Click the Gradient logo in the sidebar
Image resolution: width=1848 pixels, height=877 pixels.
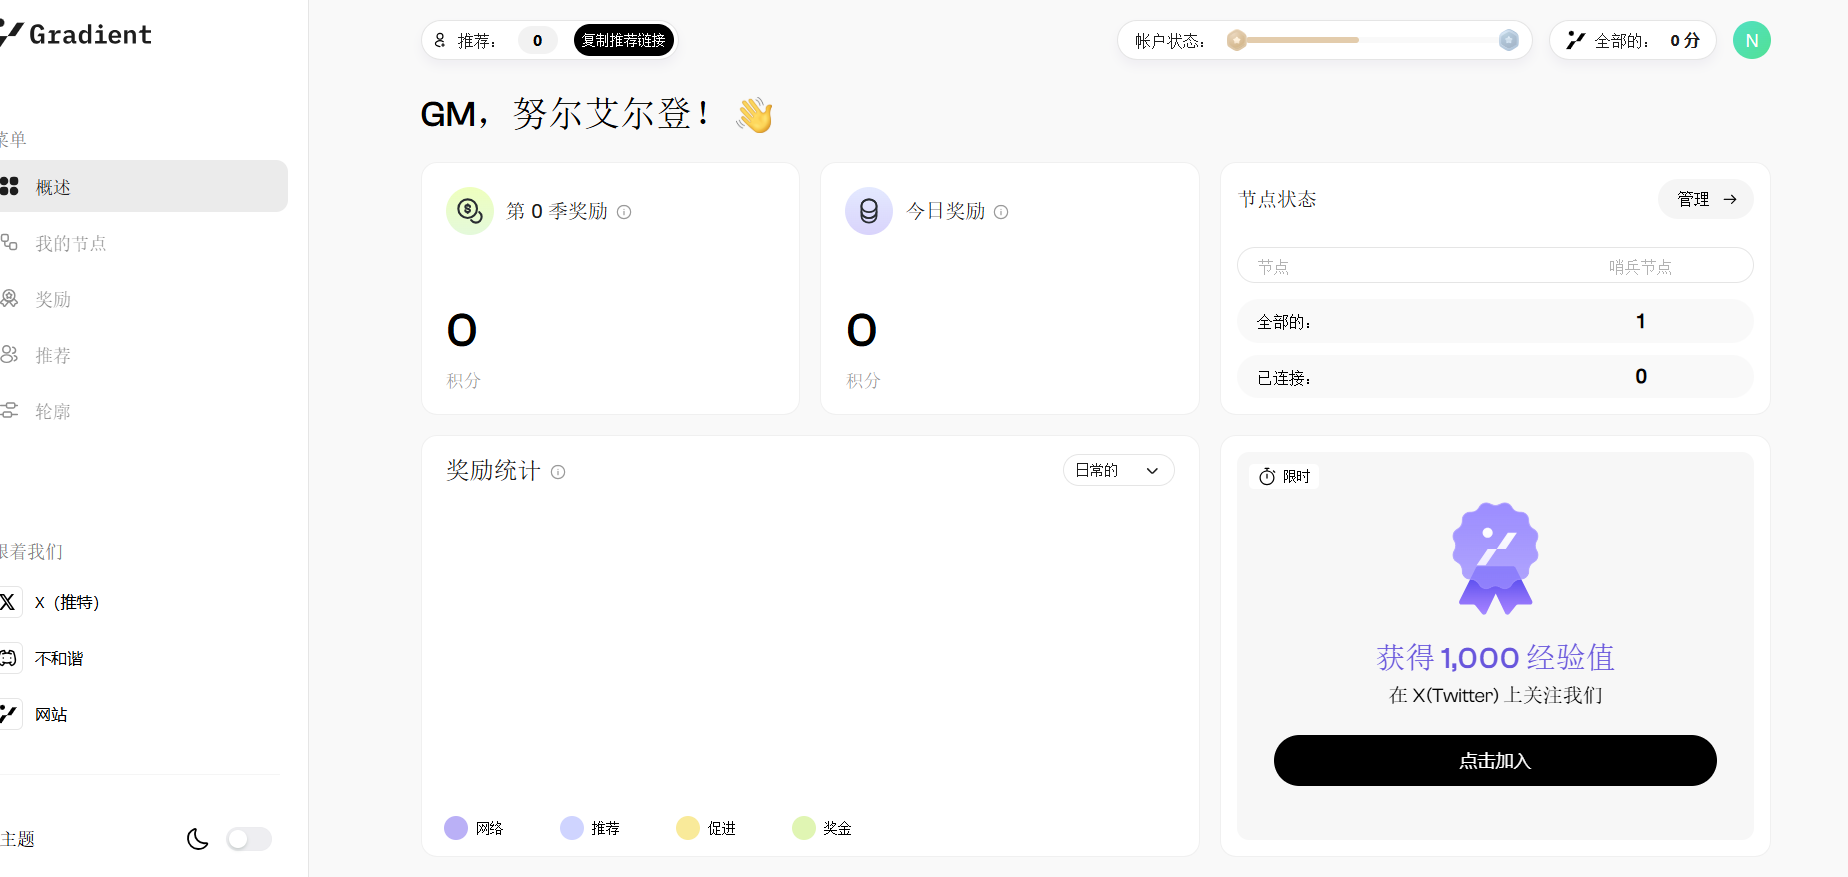pos(78,35)
